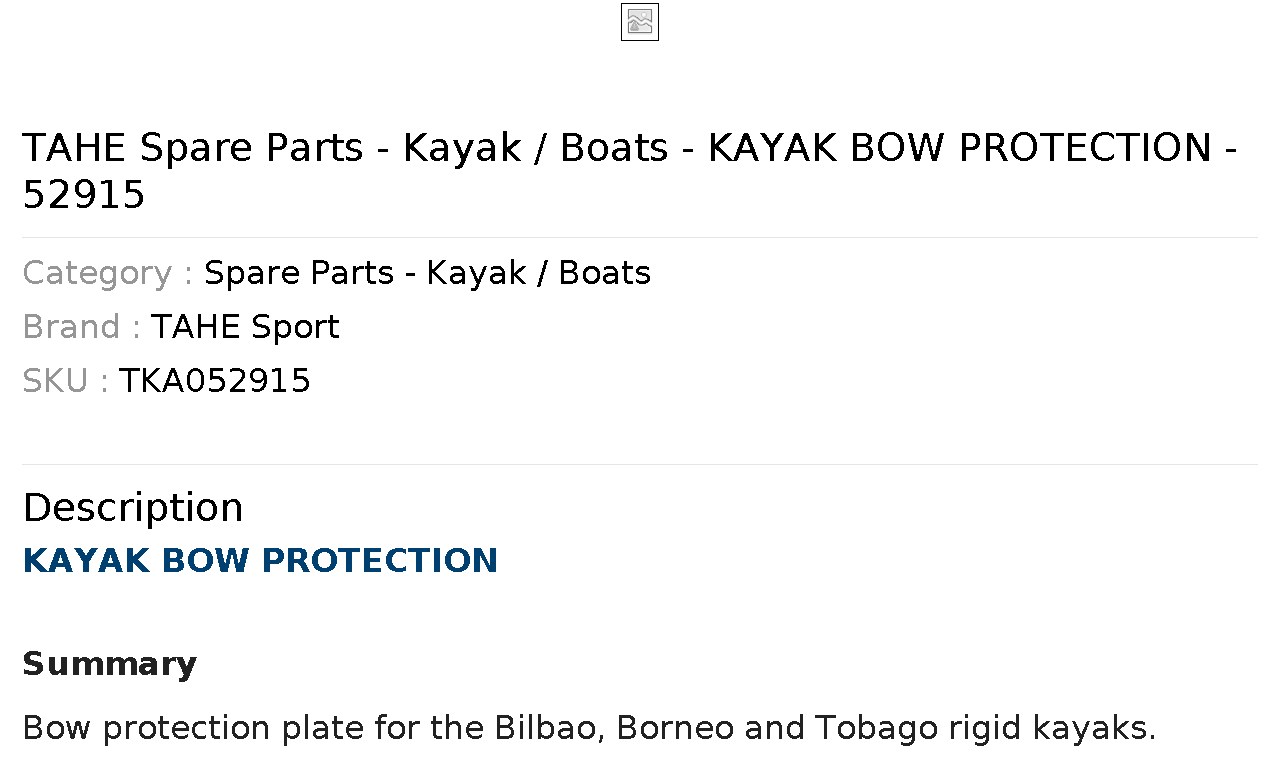This screenshot has width=1280, height=779.
Task: Click the divider line under the title
Action: [x=640, y=237]
